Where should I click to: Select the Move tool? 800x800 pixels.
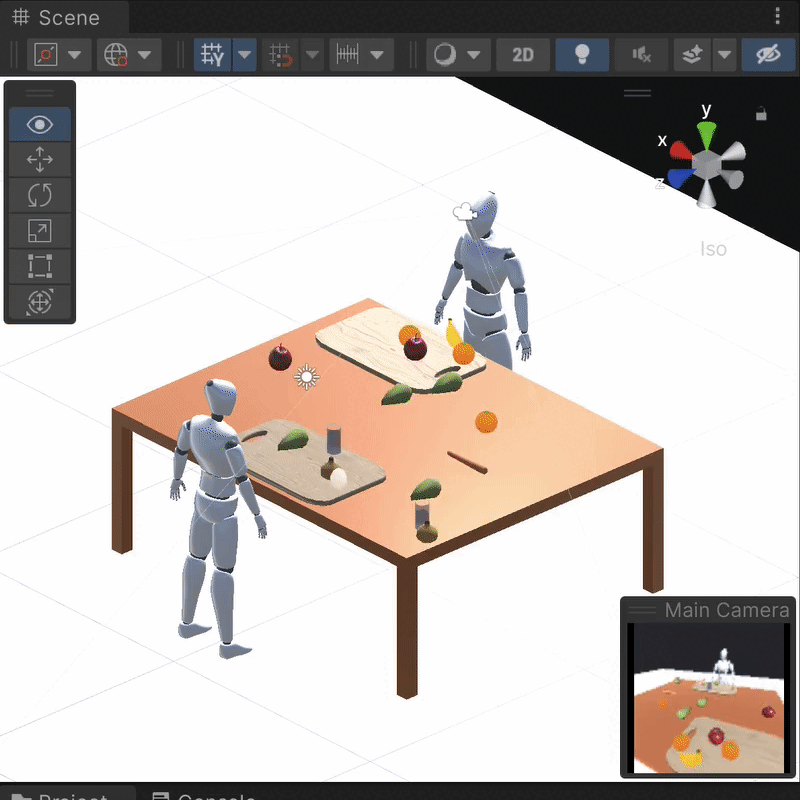(x=40, y=159)
